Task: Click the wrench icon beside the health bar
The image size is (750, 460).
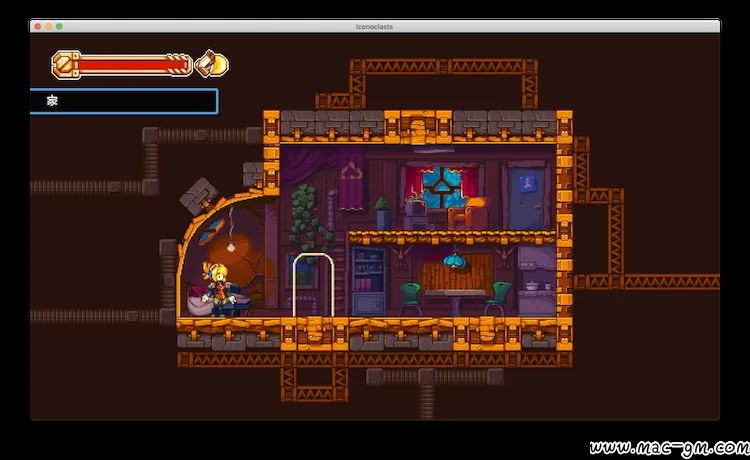Action: [212, 64]
